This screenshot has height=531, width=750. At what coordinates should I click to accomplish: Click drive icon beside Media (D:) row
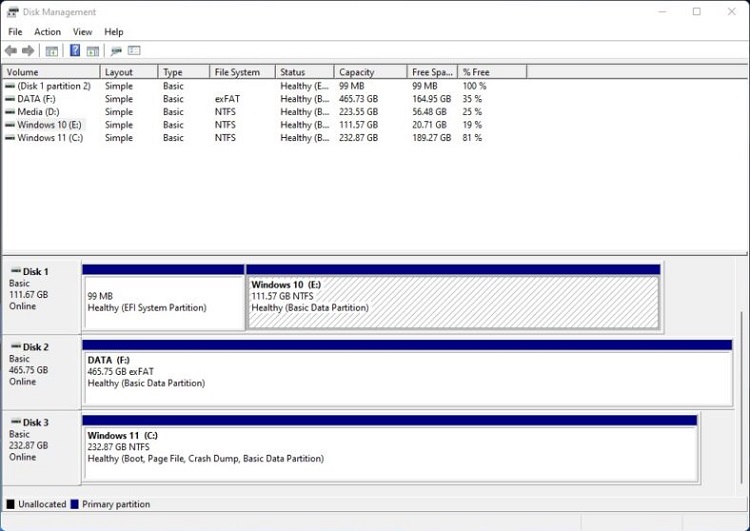[x=10, y=112]
